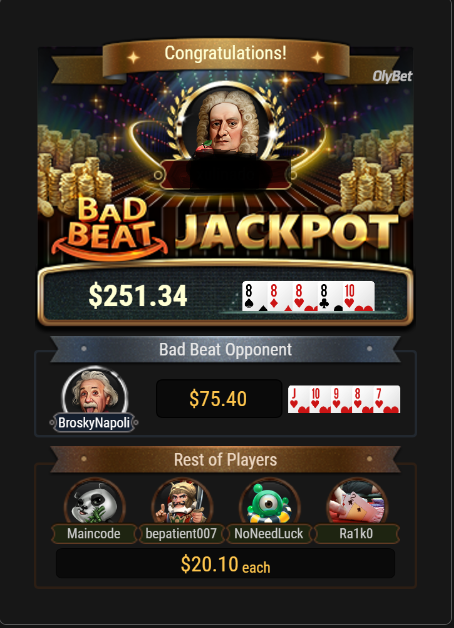Select the bepatient007 name label

[181, 533]
